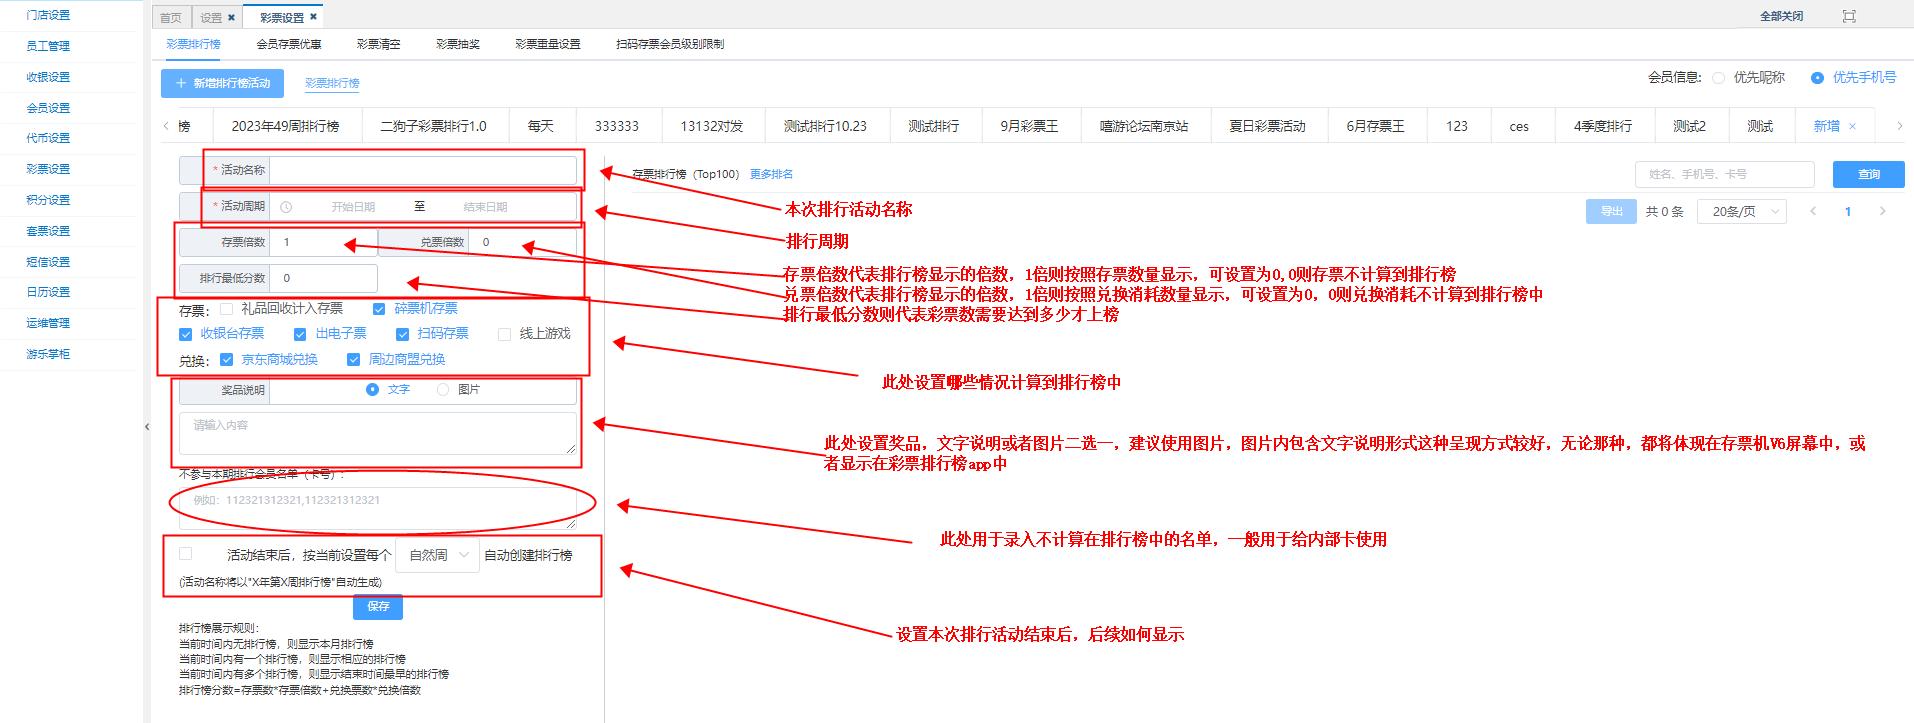
Task: Toggle 周边商盟兑换 checkbox
Action: click(353, 360)
